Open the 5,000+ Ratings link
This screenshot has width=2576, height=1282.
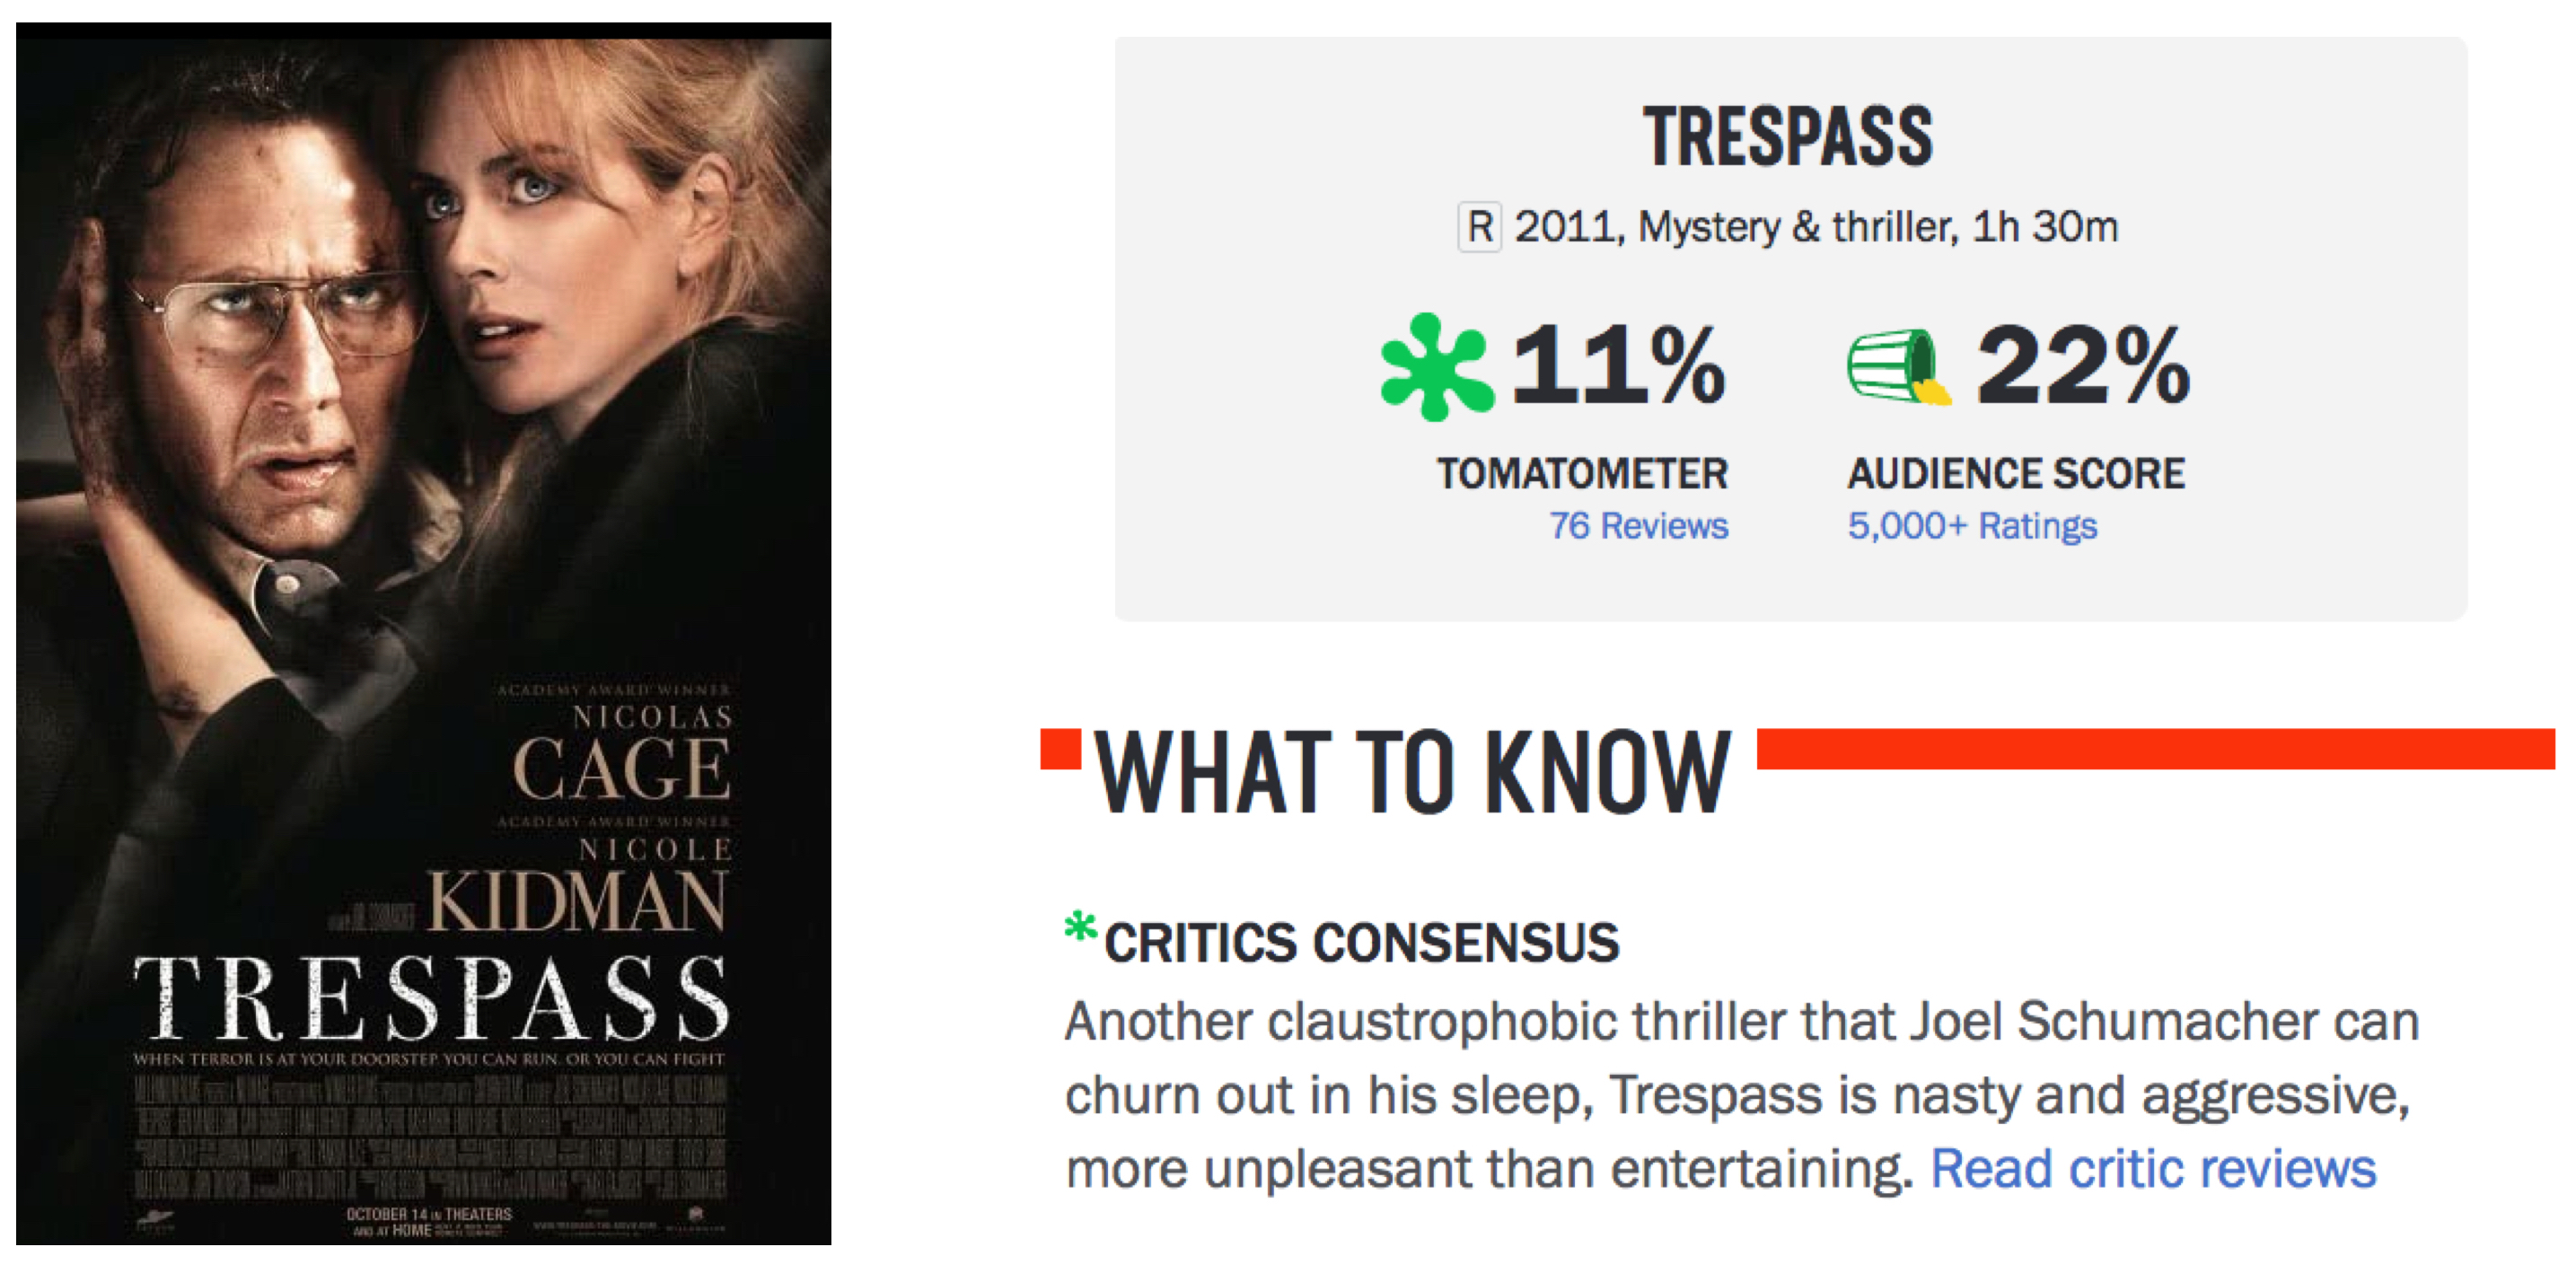[1971, 526]
